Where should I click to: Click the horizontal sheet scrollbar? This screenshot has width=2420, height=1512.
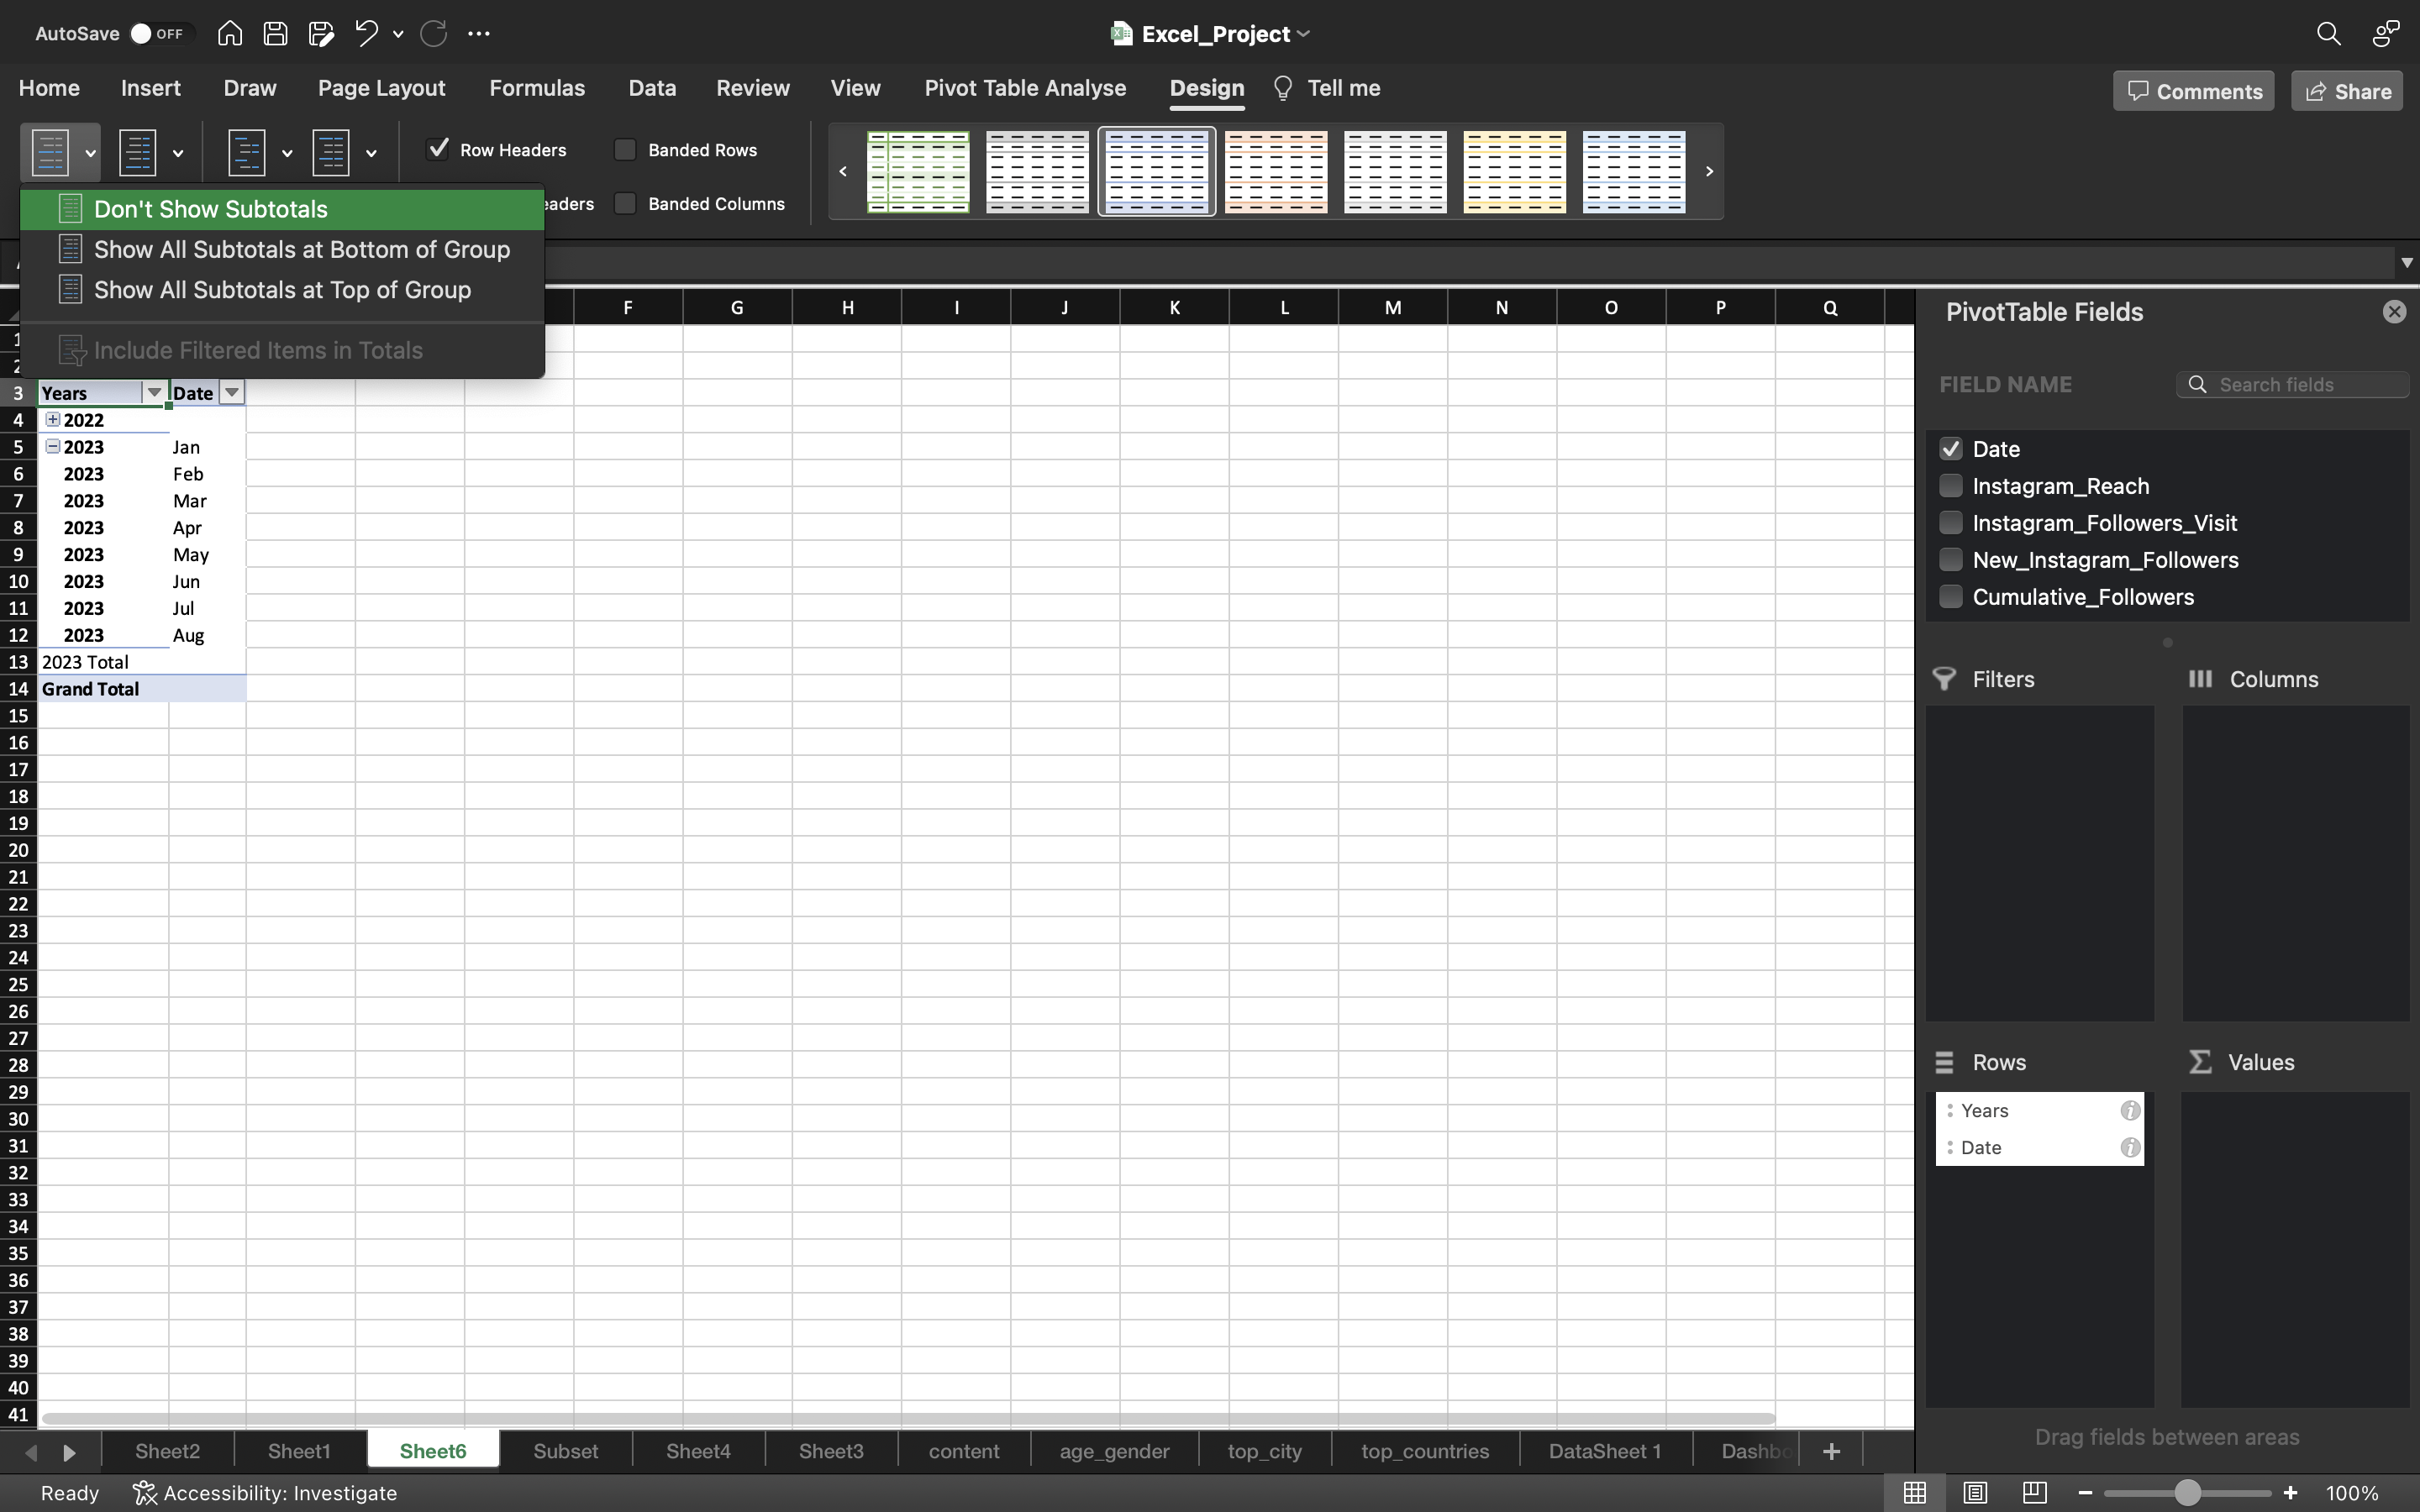coord(907,1418)
